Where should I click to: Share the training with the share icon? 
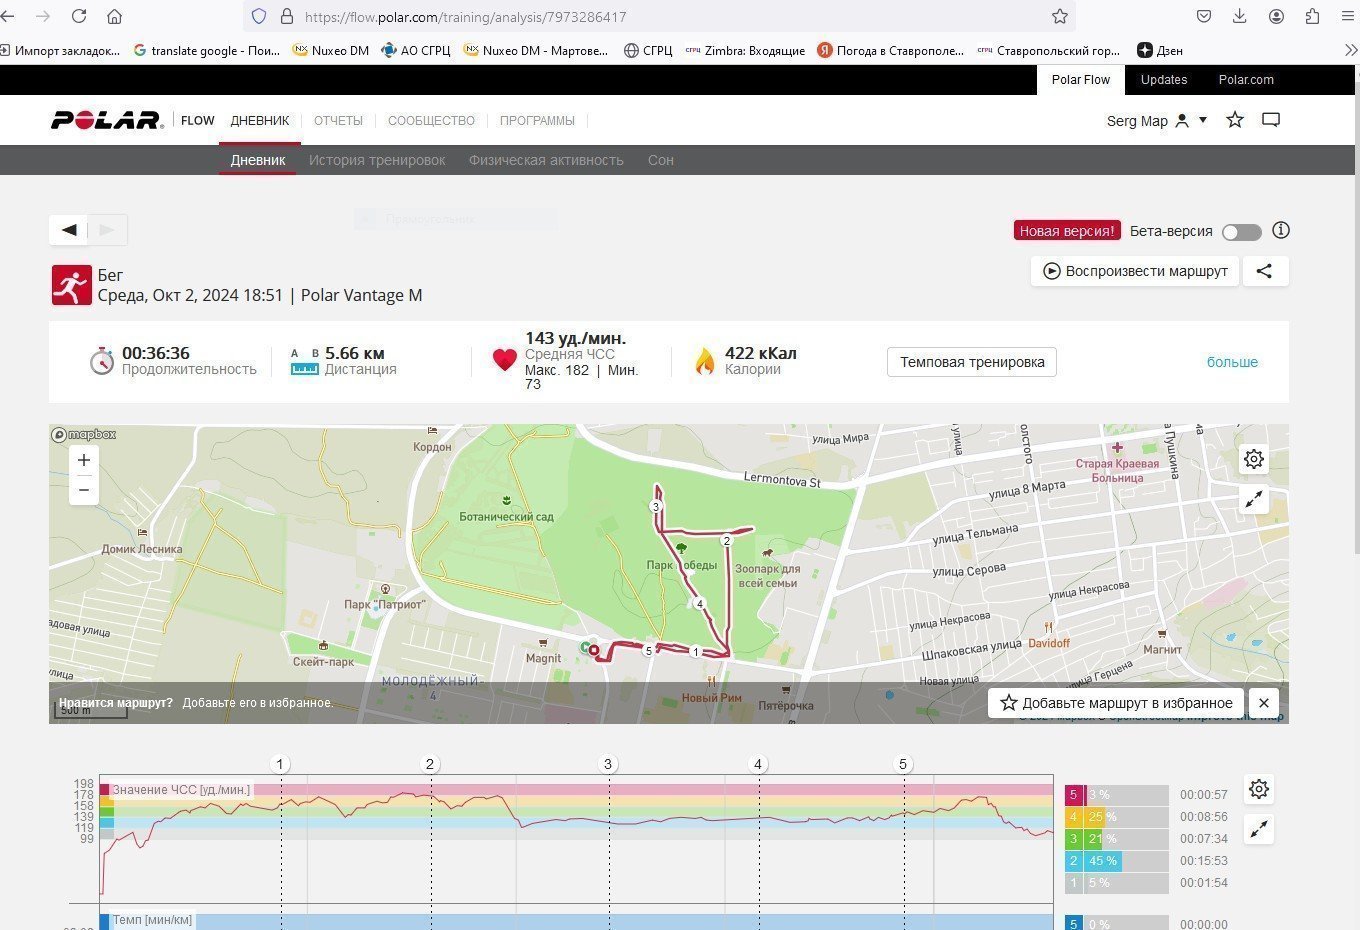1265,271
